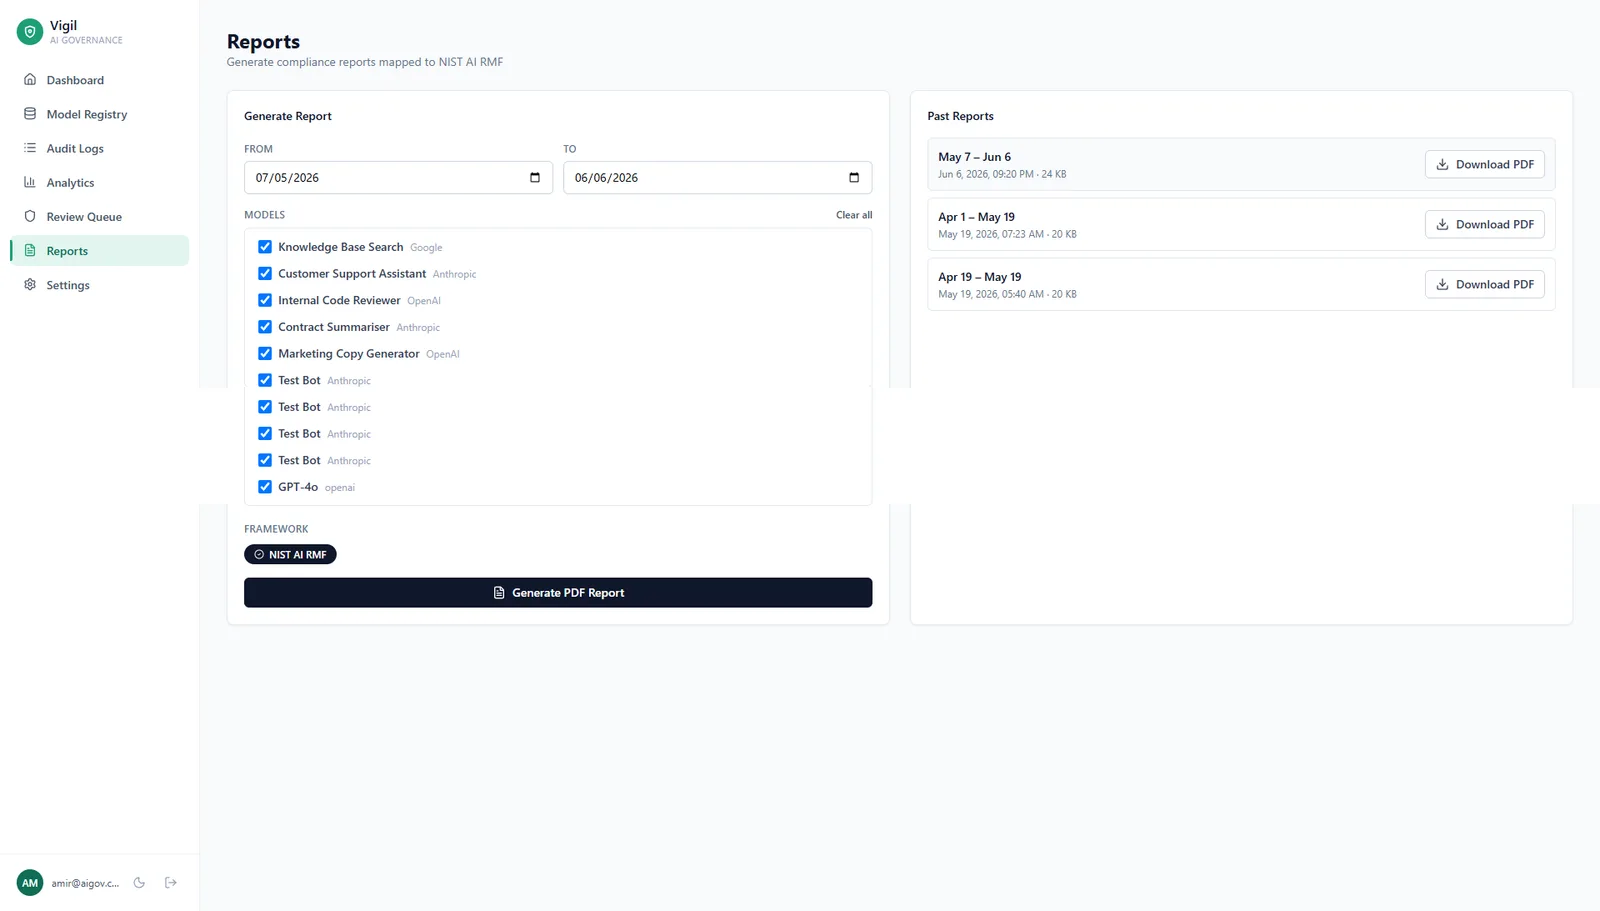The width and height of the screenshot is (1600, 911).
Task: Click Generate PDF Report button
Action: [558, 593]
